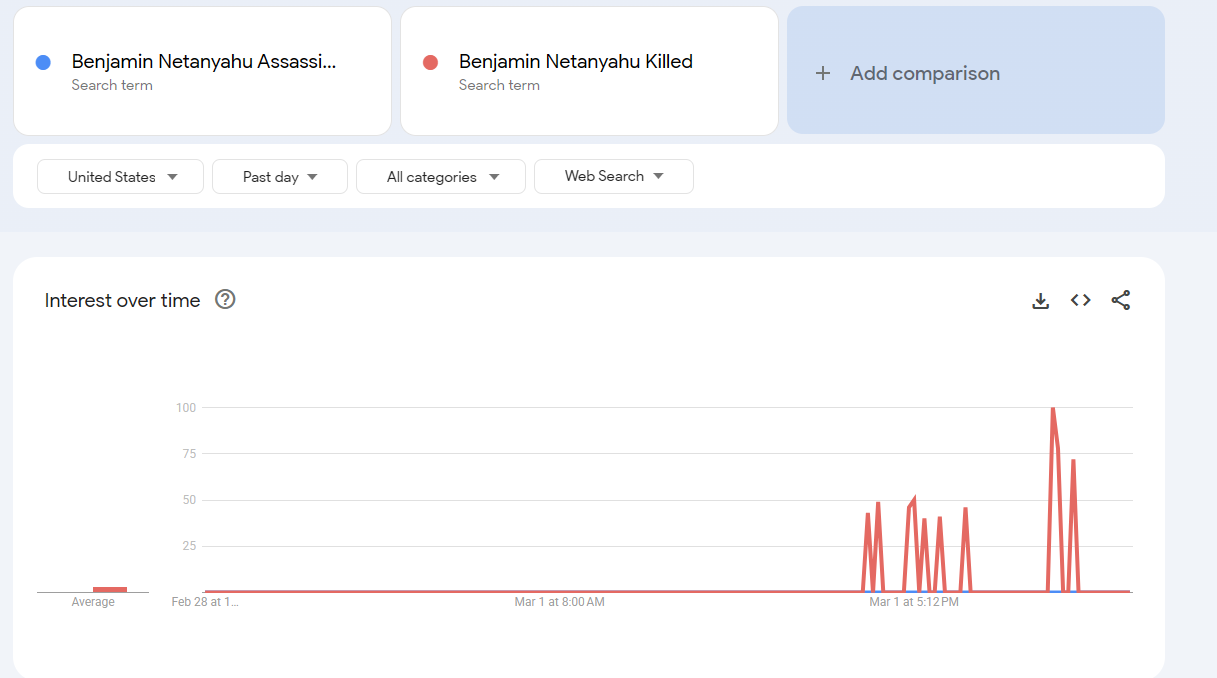Click the blue dot of first search term

point(43,62)
